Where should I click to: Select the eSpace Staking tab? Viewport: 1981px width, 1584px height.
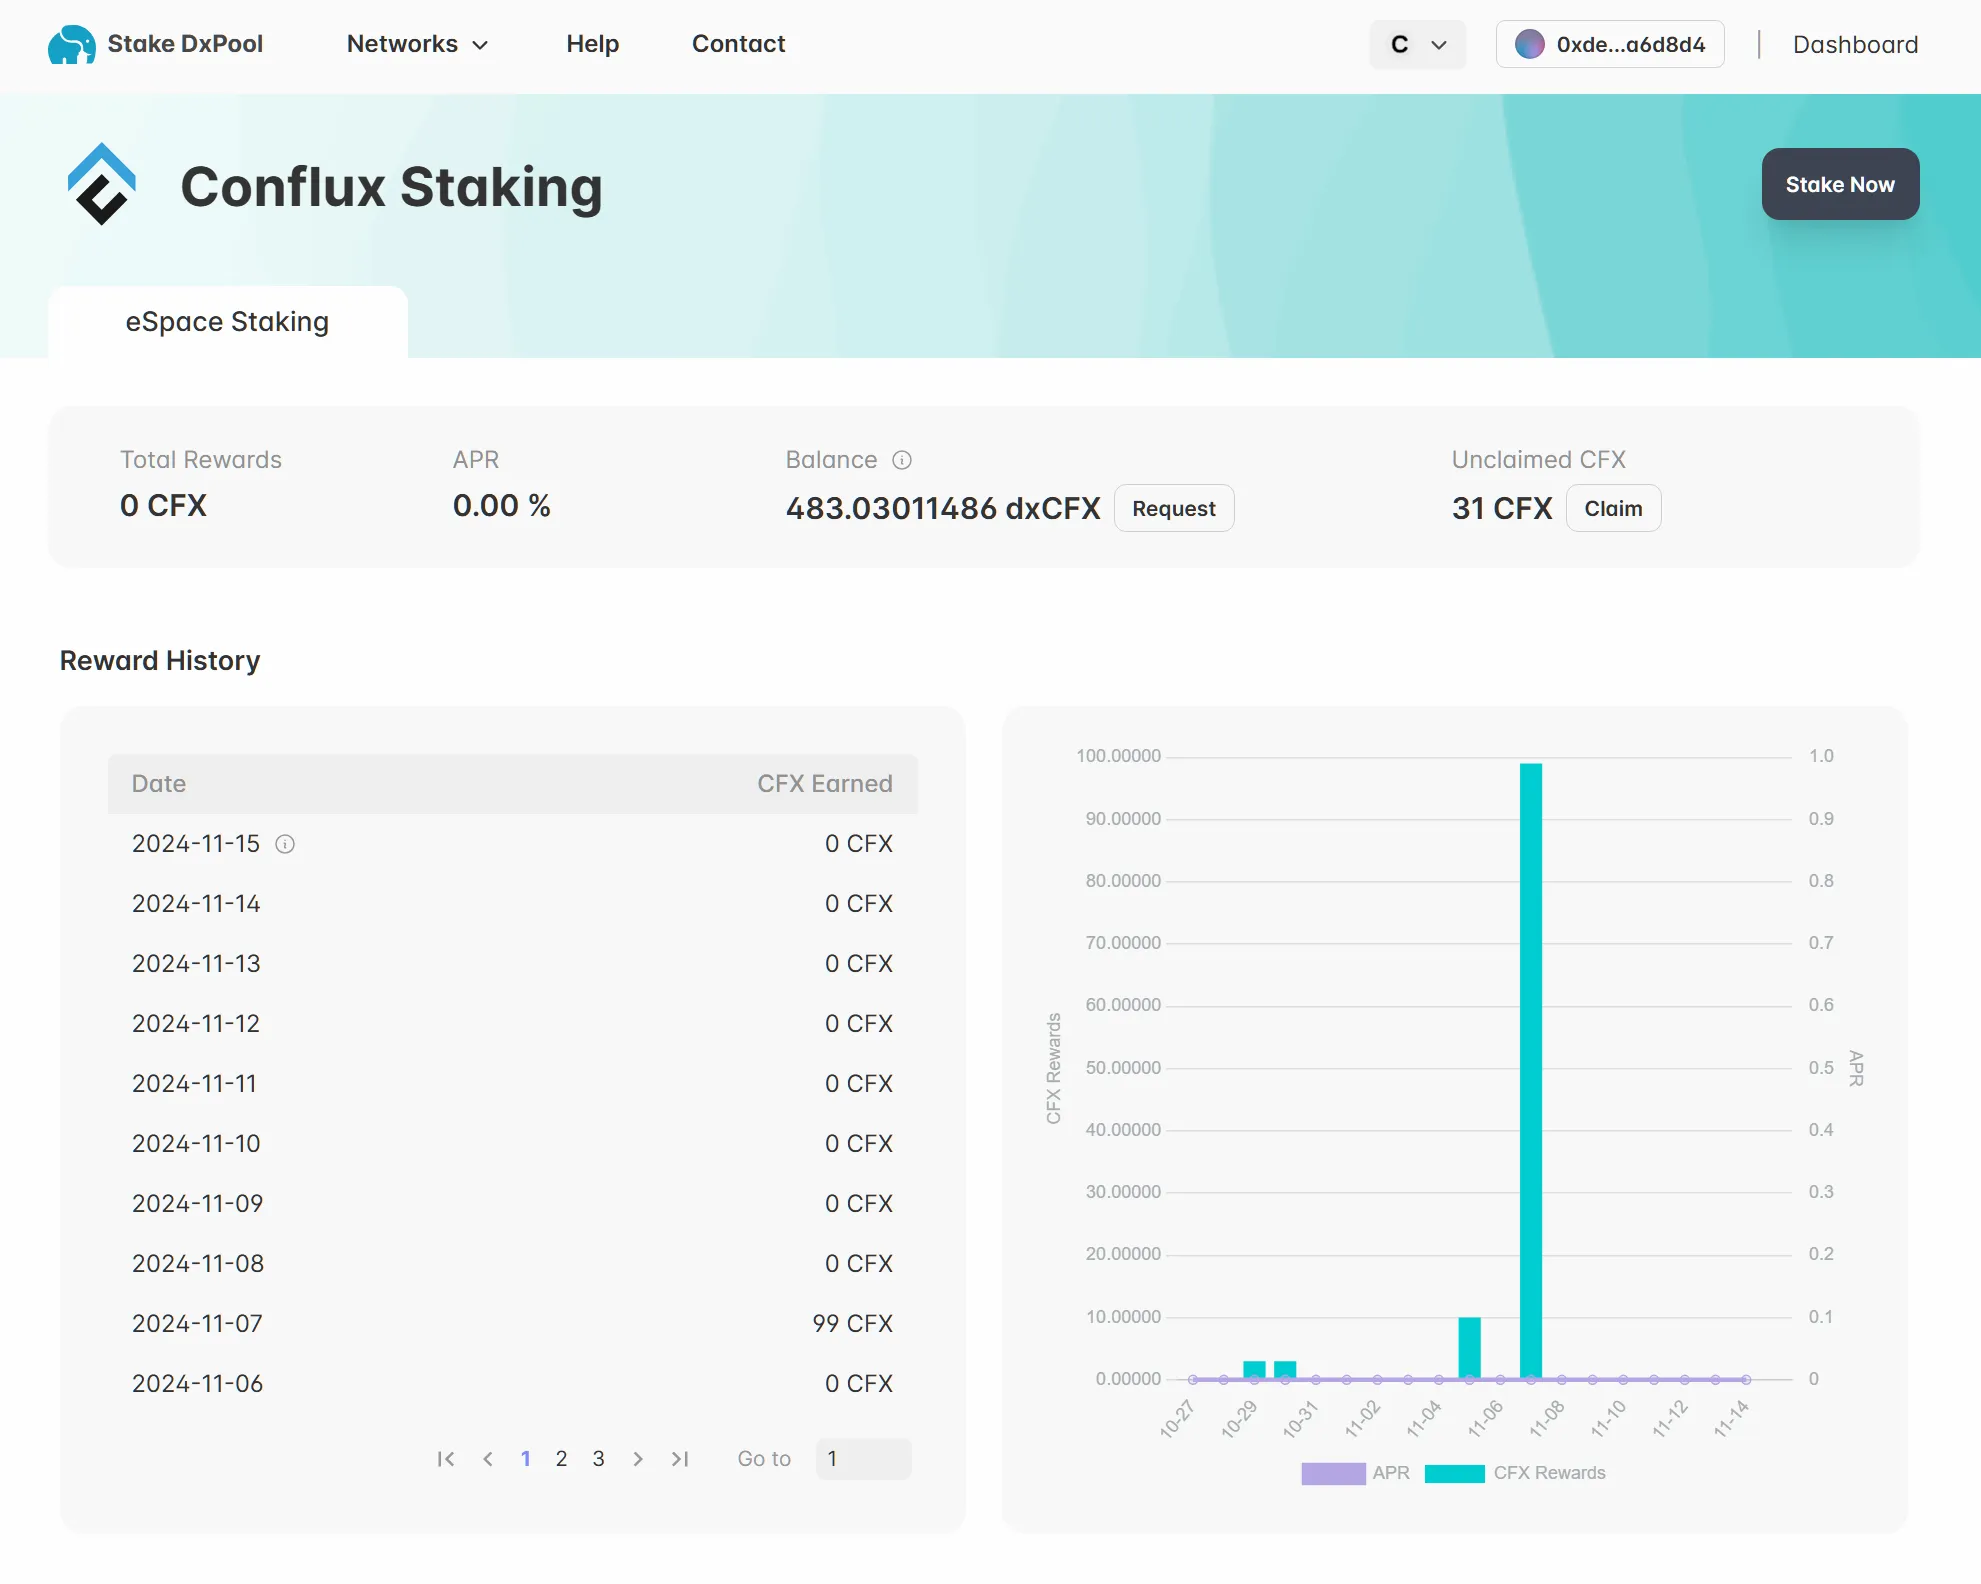[227, 322]
